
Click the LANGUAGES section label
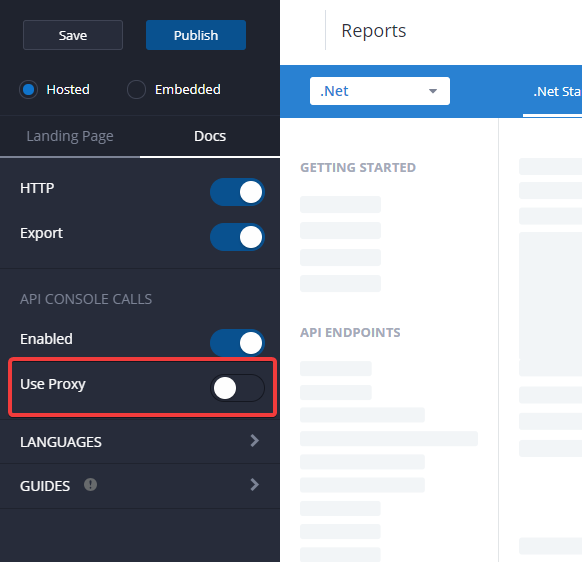61,442
